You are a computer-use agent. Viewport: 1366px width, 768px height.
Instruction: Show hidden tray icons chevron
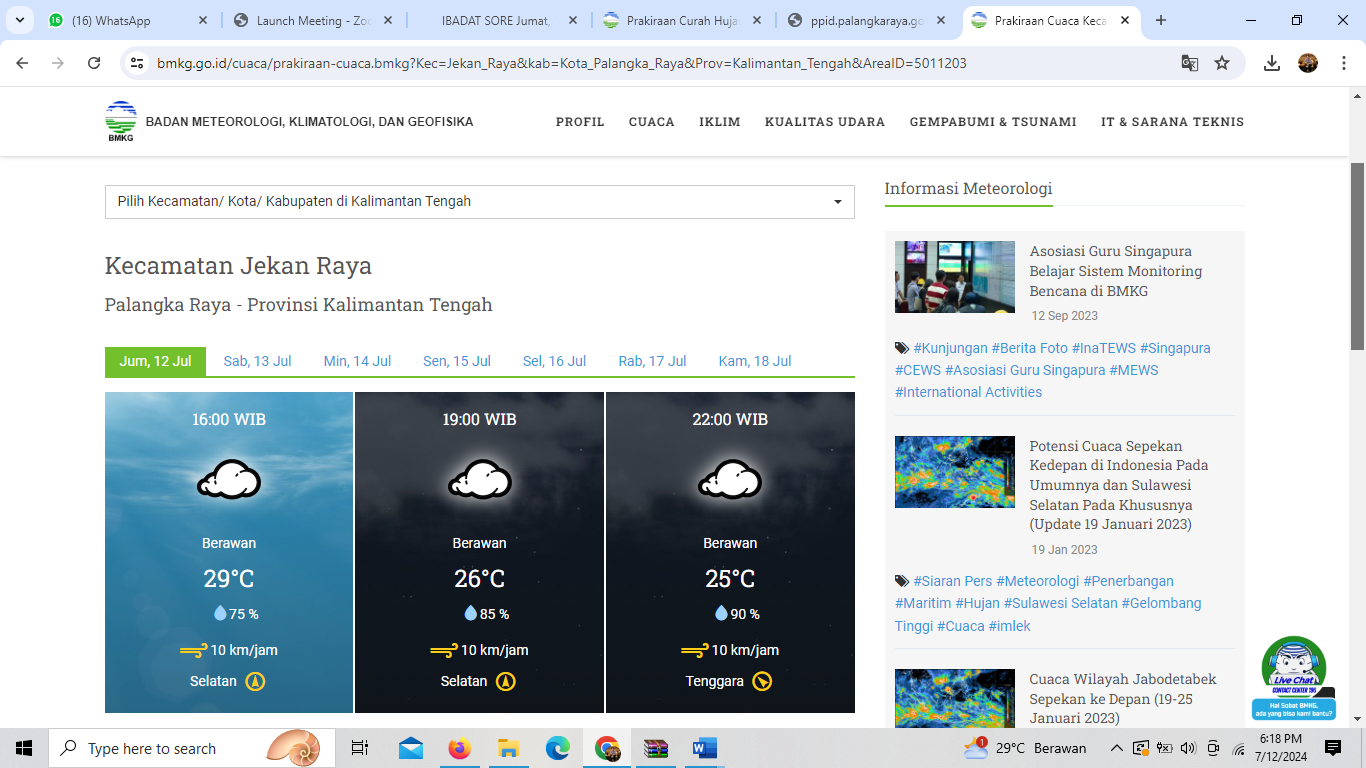(x=1117, y=748)
